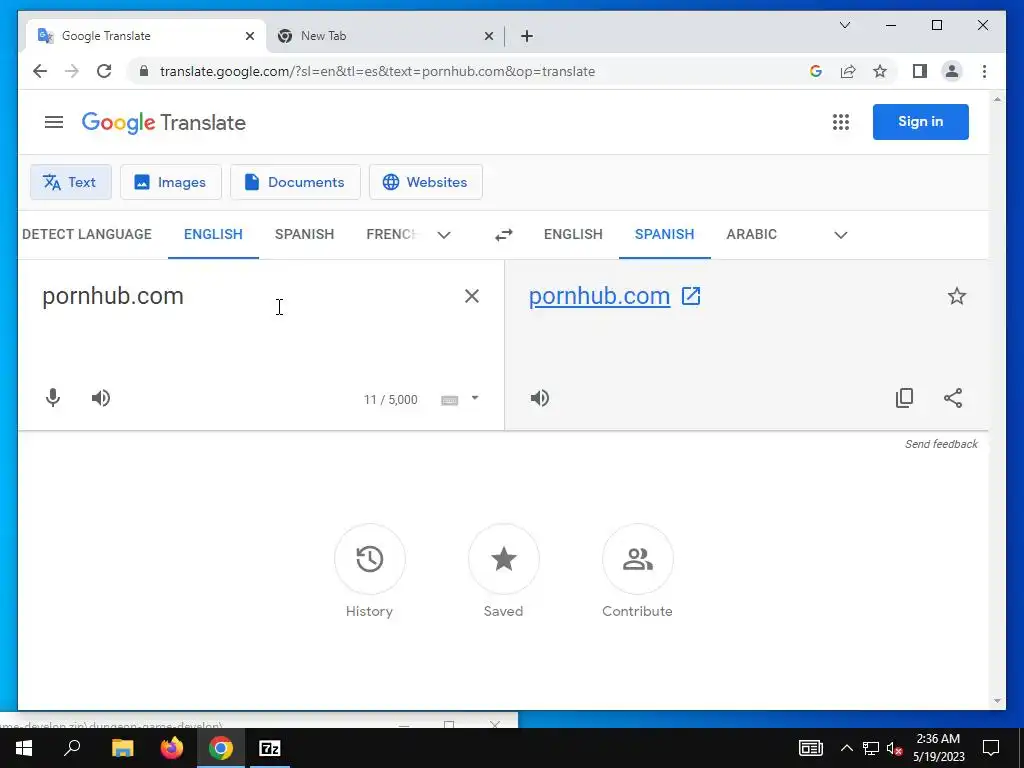Click the page vertical scrollbar
The width and height of the screenshot is (1024, 768).
pyautogui.click(x=997, y=400)
